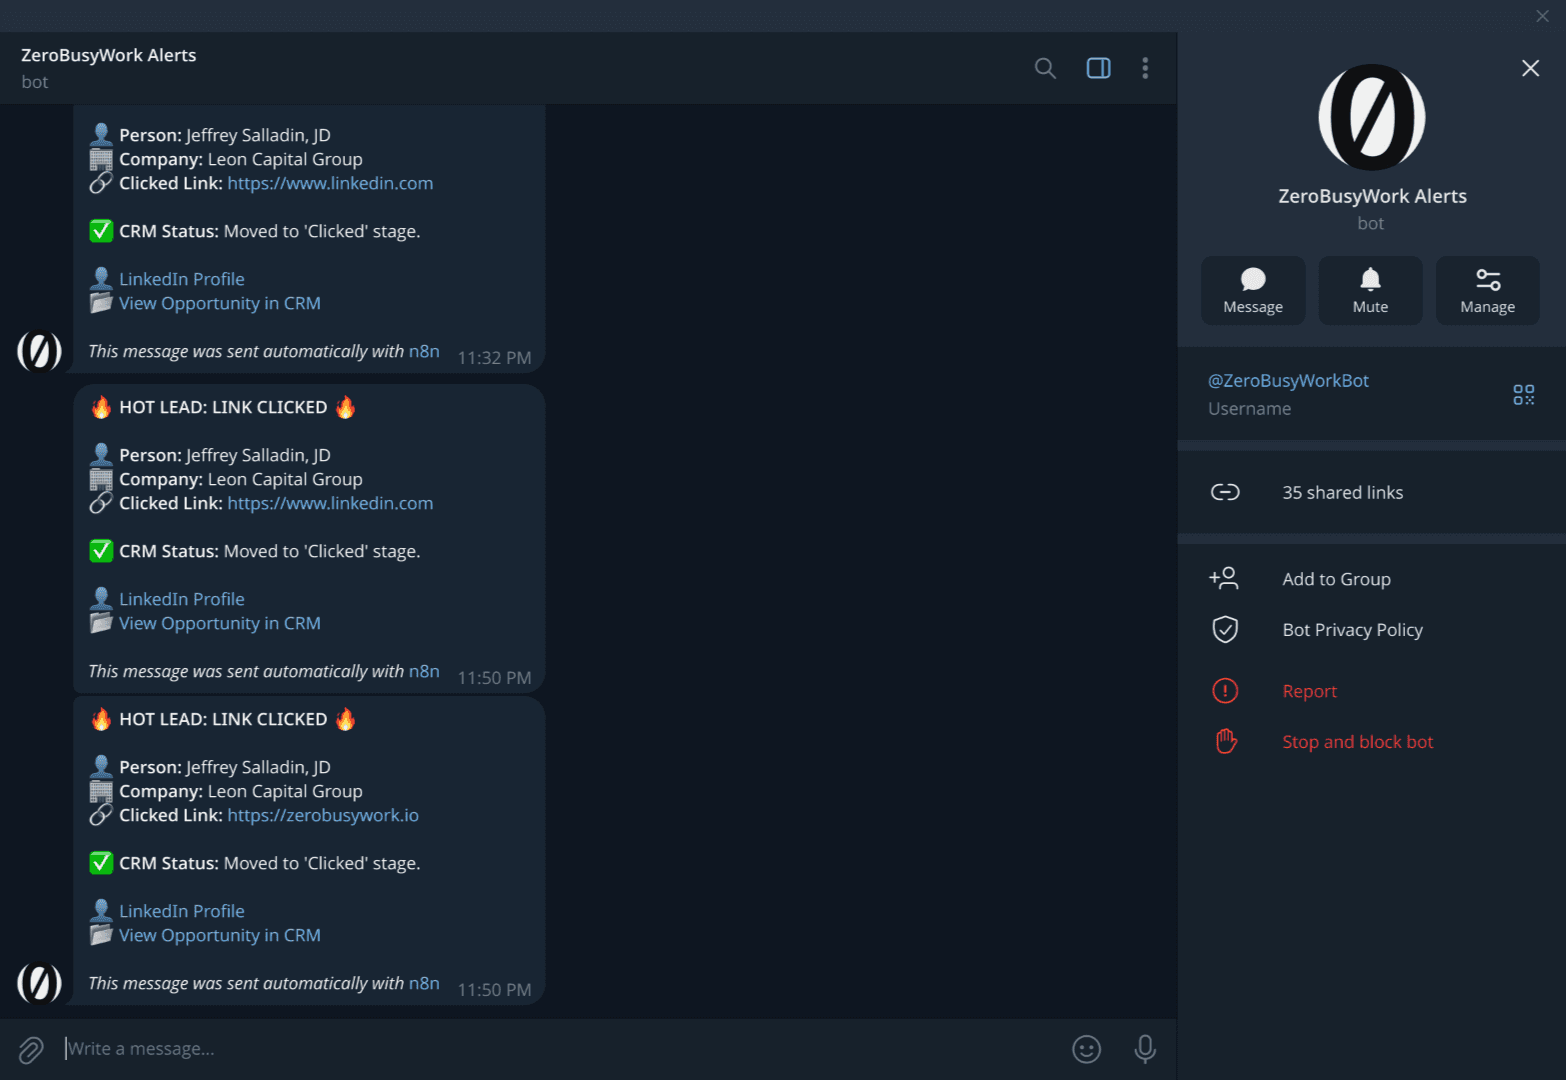Open LinkedIn Profile in last message
This screenshot has height=1080, width=1566.
pyautogui.click(x=182, y=911)
